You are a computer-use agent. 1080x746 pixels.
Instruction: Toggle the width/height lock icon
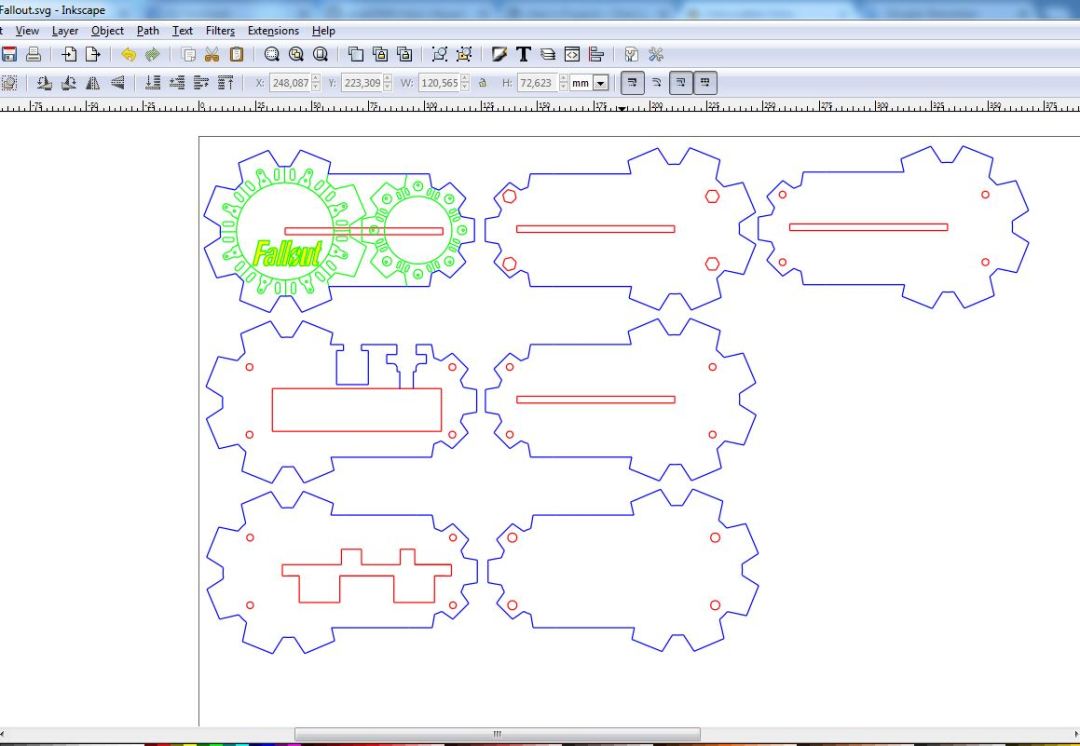point(482,83)
